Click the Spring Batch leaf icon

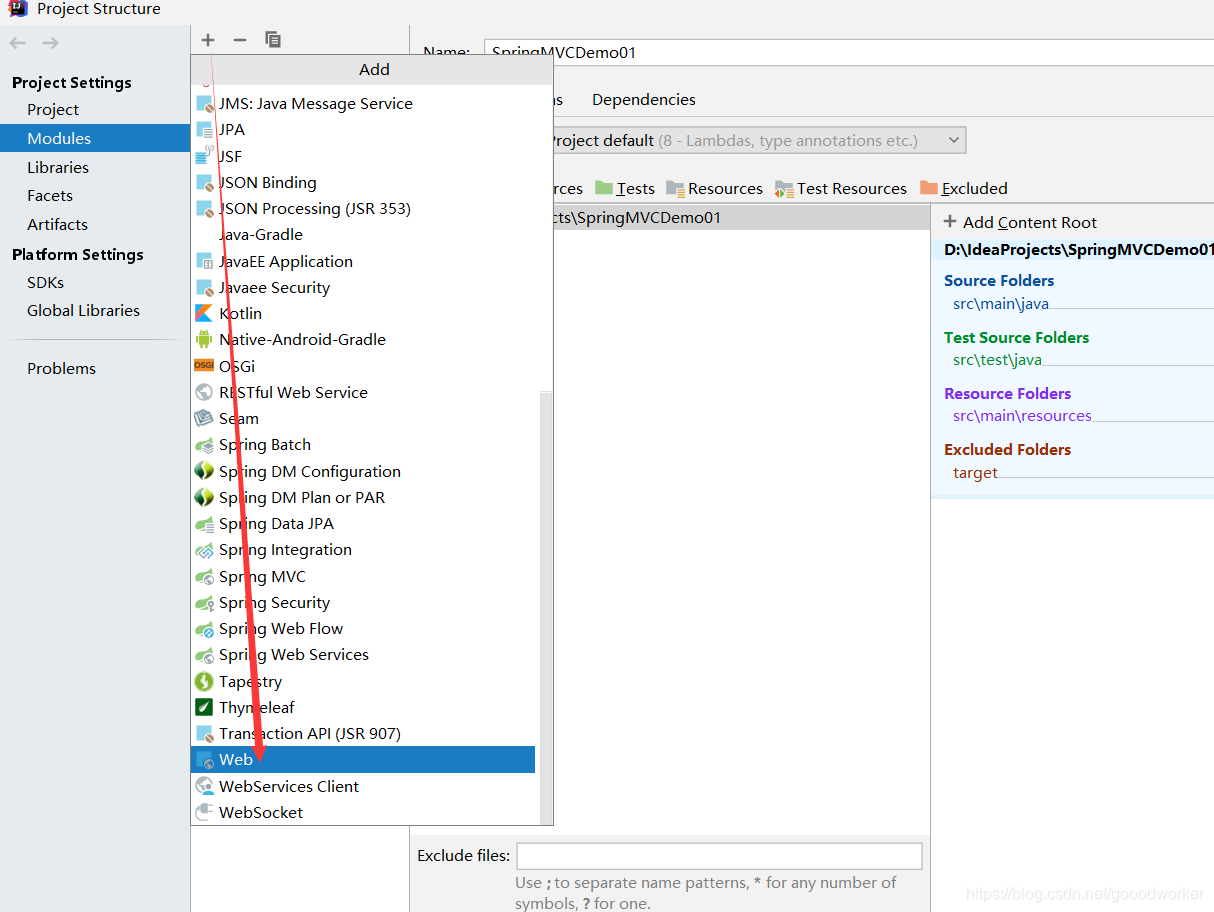[204, 444]
